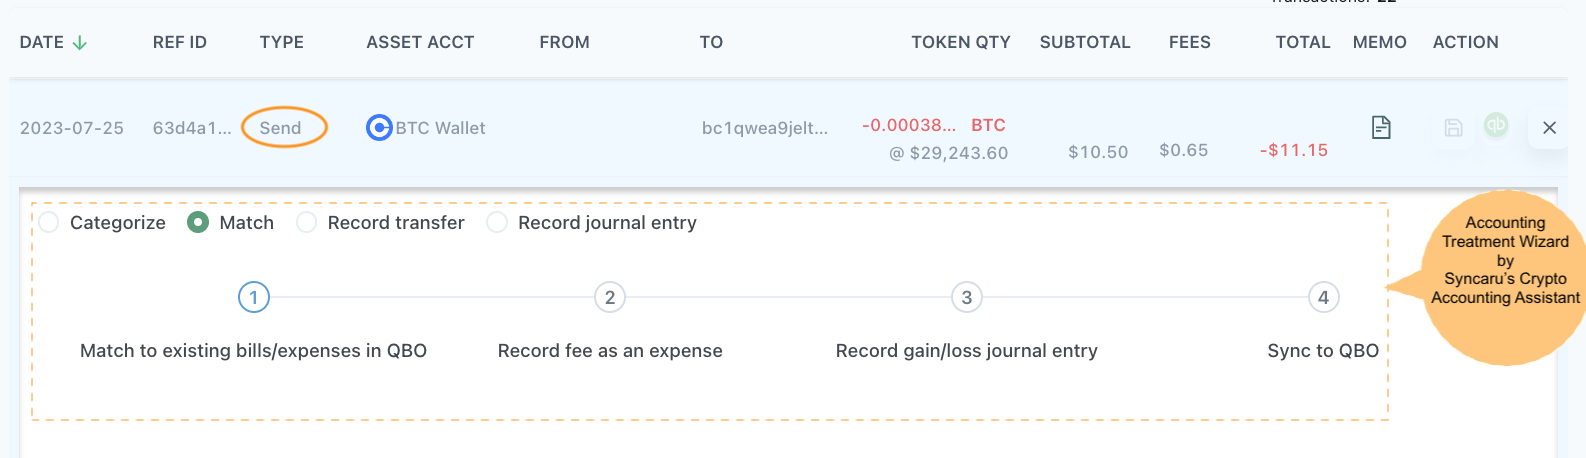Jump to wizard step 4 Sync to QBO

pos(1324,297)
